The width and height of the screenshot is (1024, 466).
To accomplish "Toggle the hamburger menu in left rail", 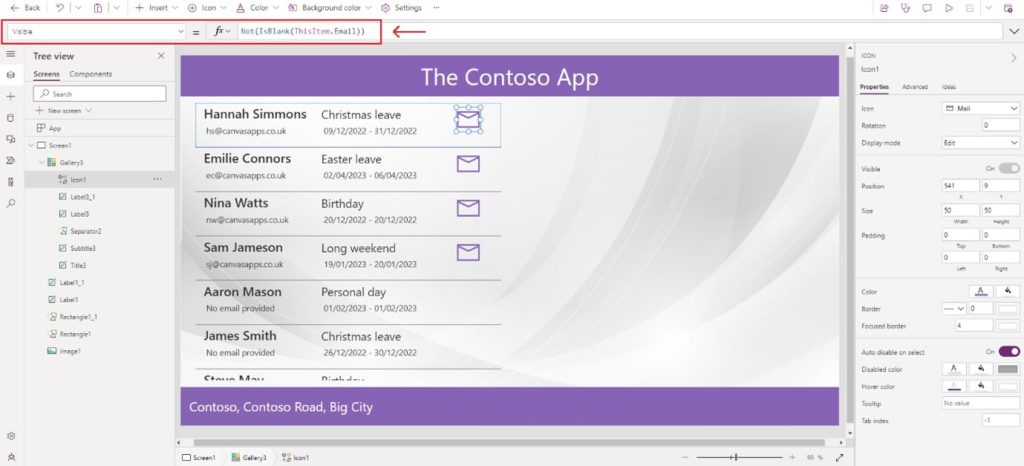I will [x=10, y=54].
